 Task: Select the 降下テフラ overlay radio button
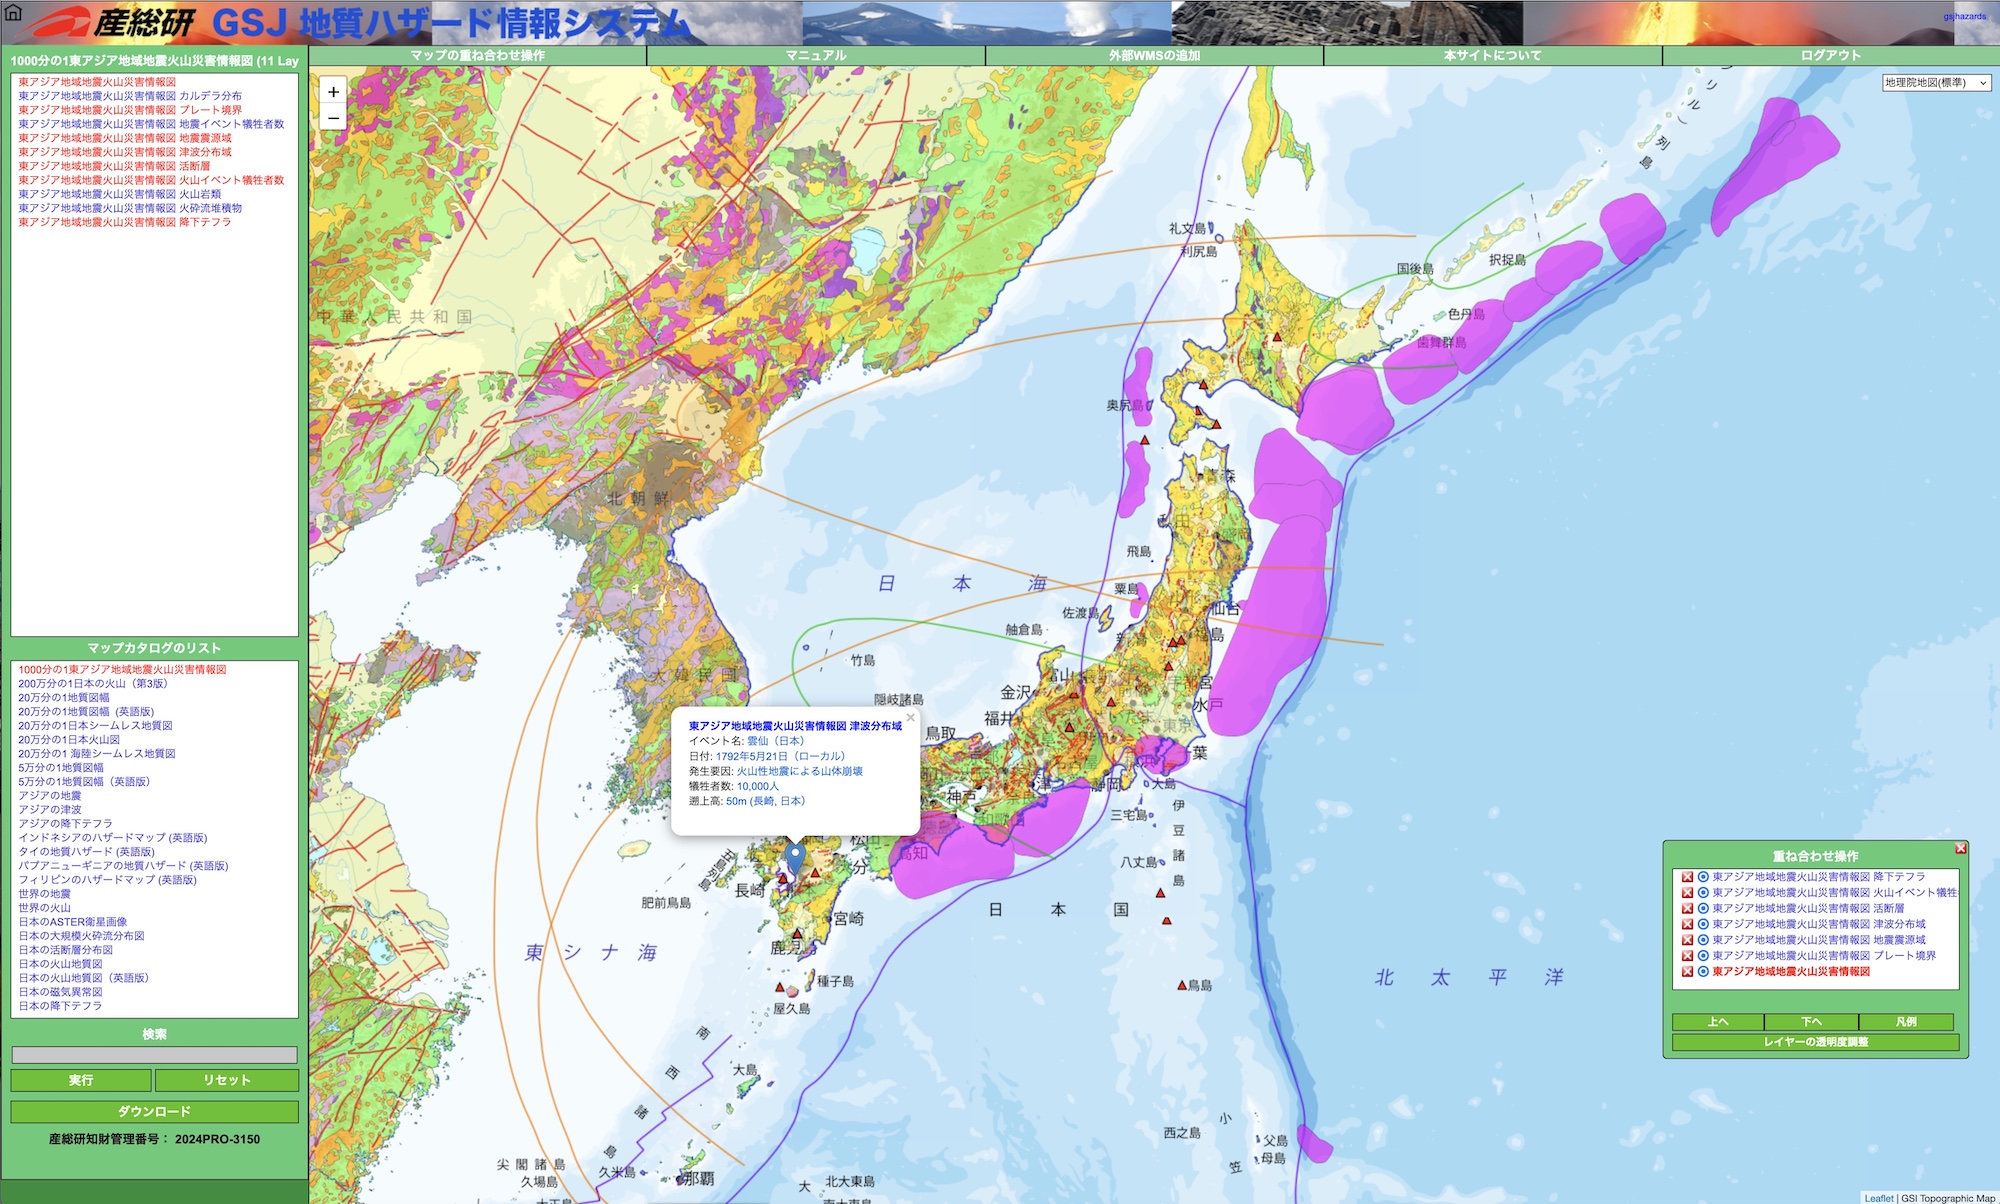click(x=1703, y=877)
